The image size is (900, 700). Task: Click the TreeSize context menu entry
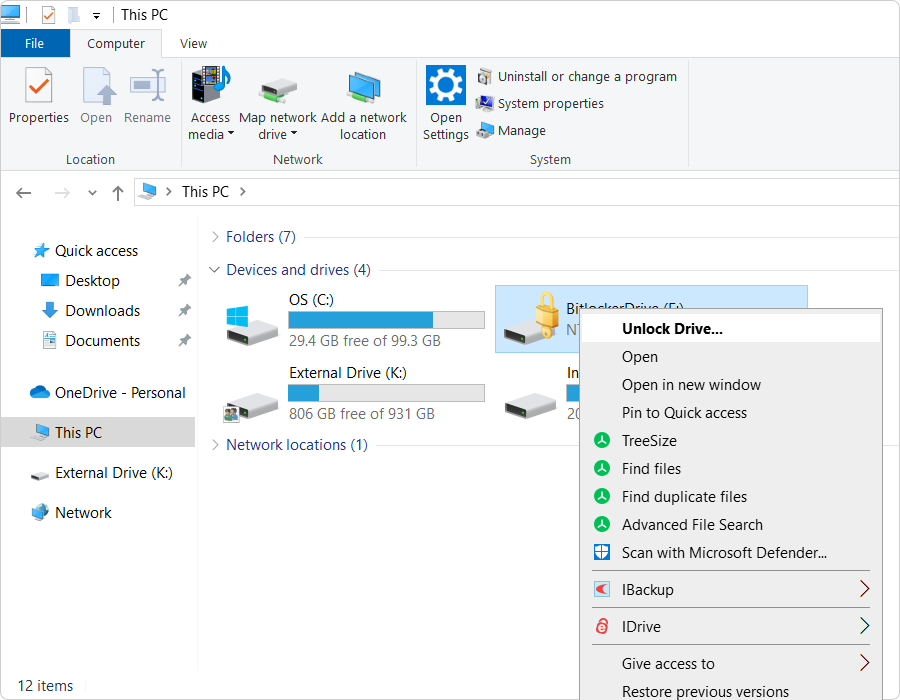point(649,441)
